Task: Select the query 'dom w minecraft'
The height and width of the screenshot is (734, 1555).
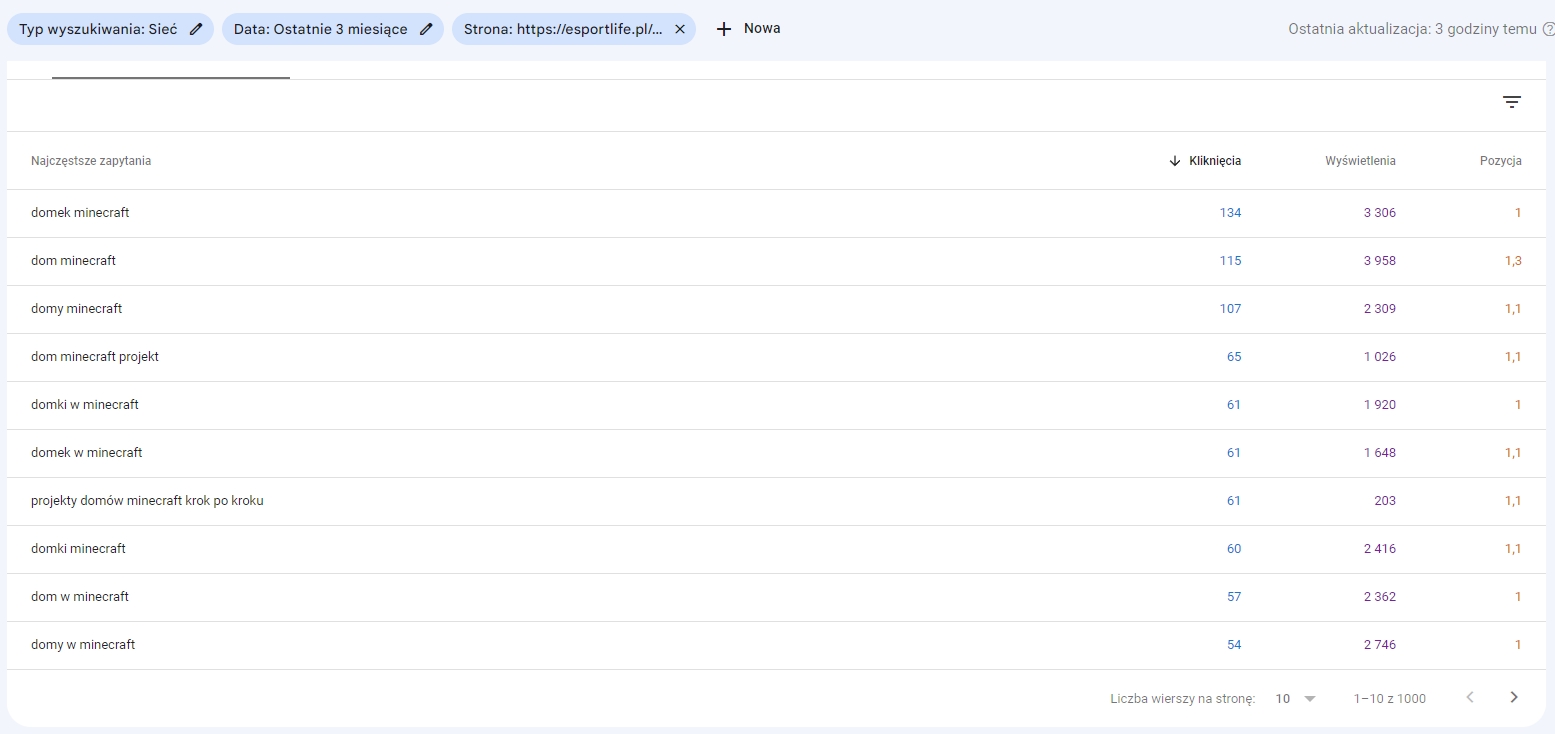Action: (80, 597)
